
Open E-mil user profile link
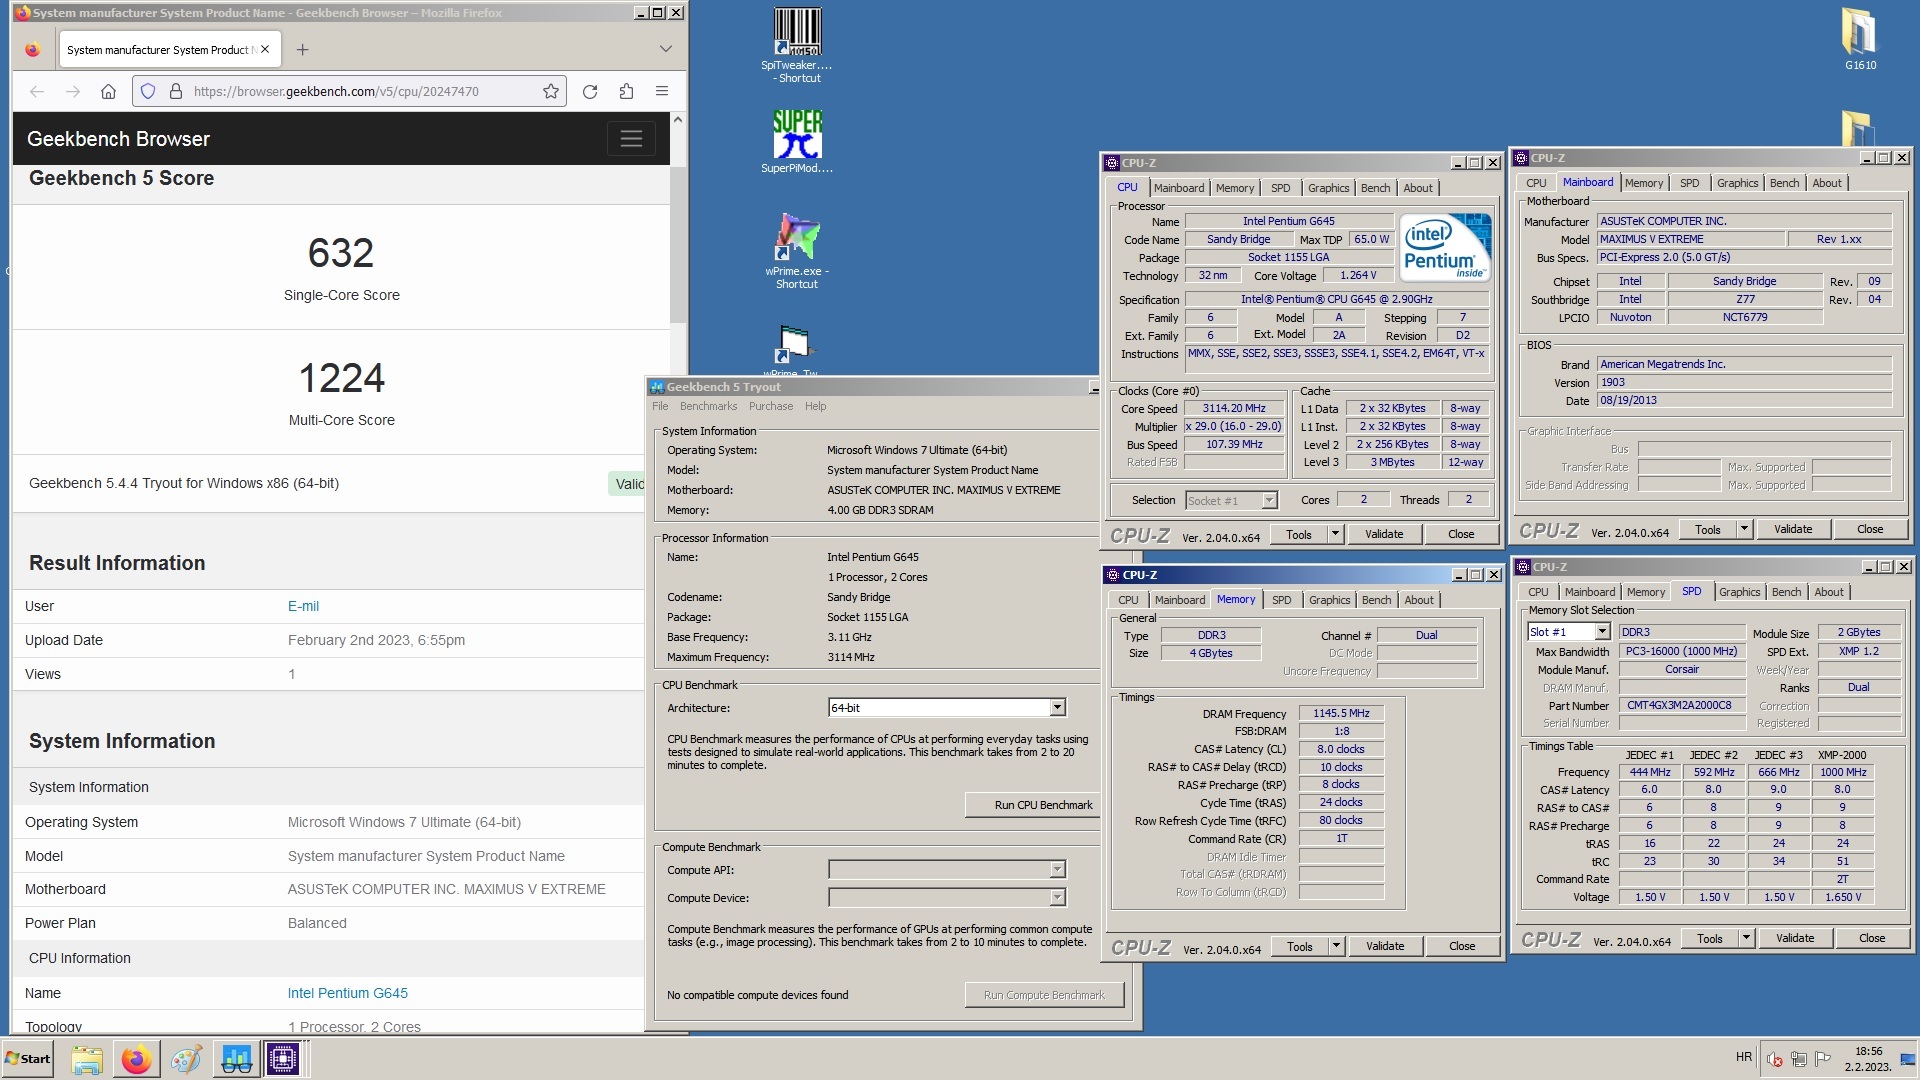point(303,606)
